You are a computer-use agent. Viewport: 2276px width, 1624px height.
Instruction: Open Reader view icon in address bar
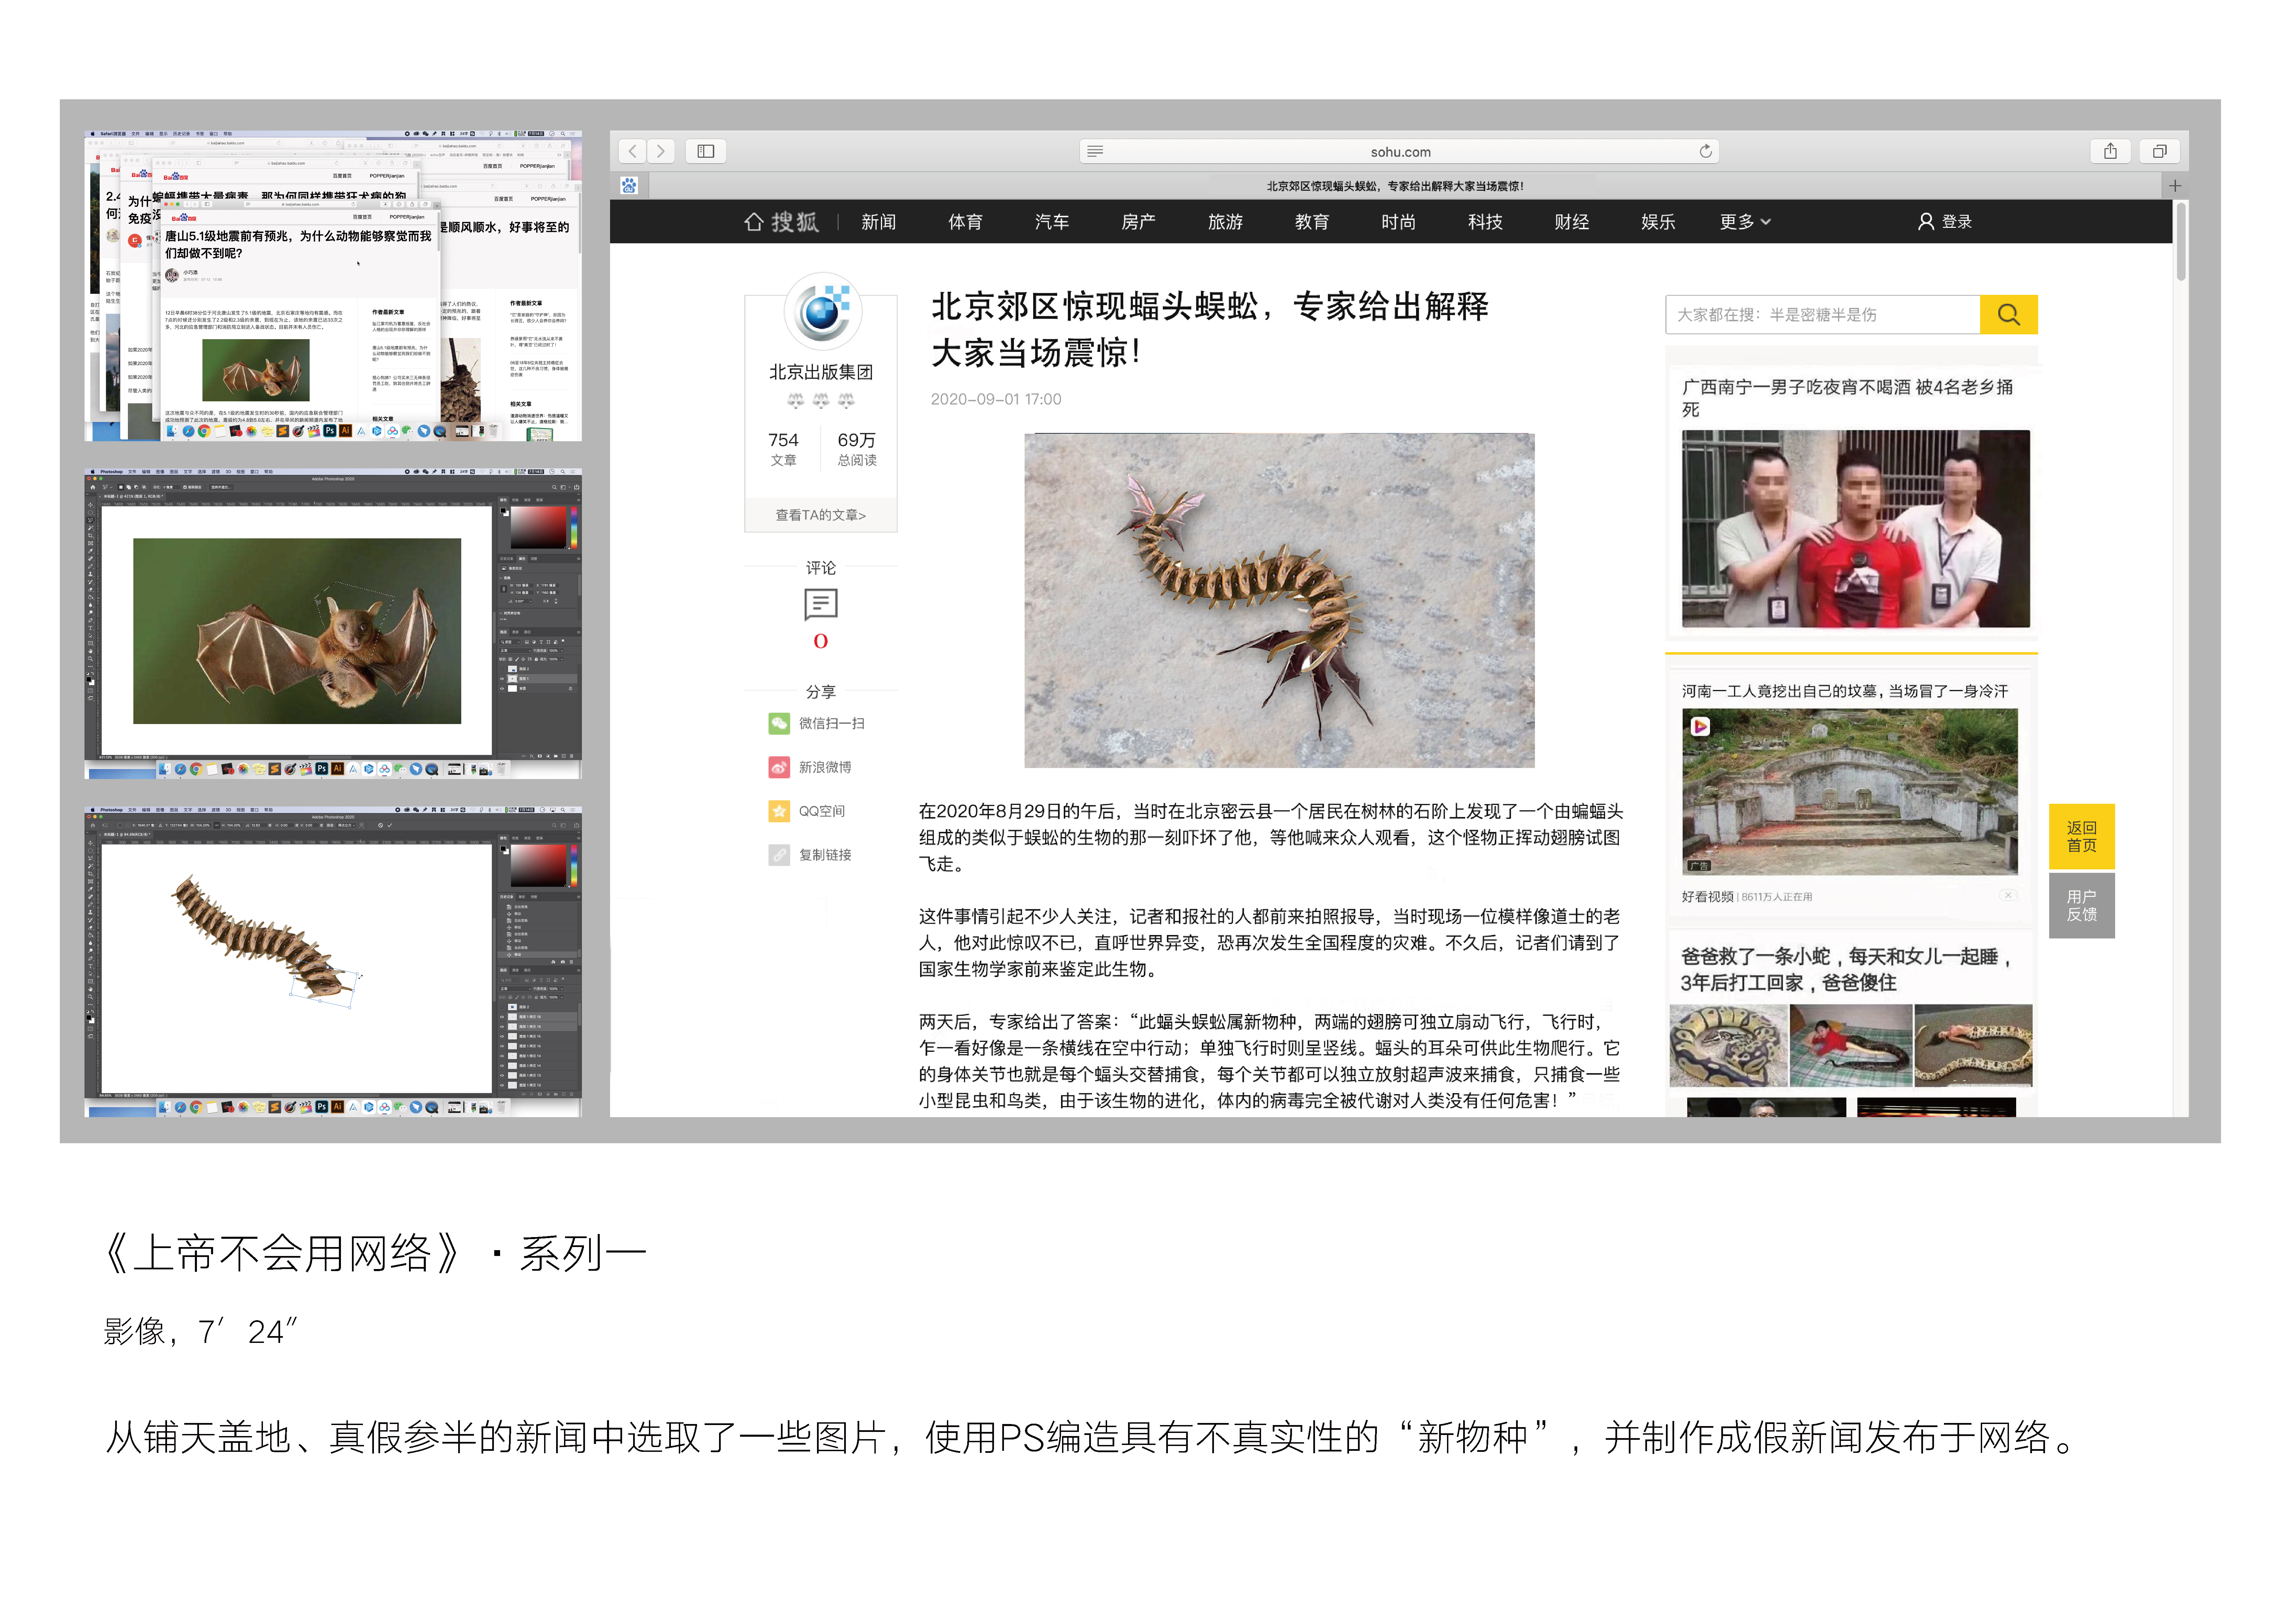click(1095, 152)
